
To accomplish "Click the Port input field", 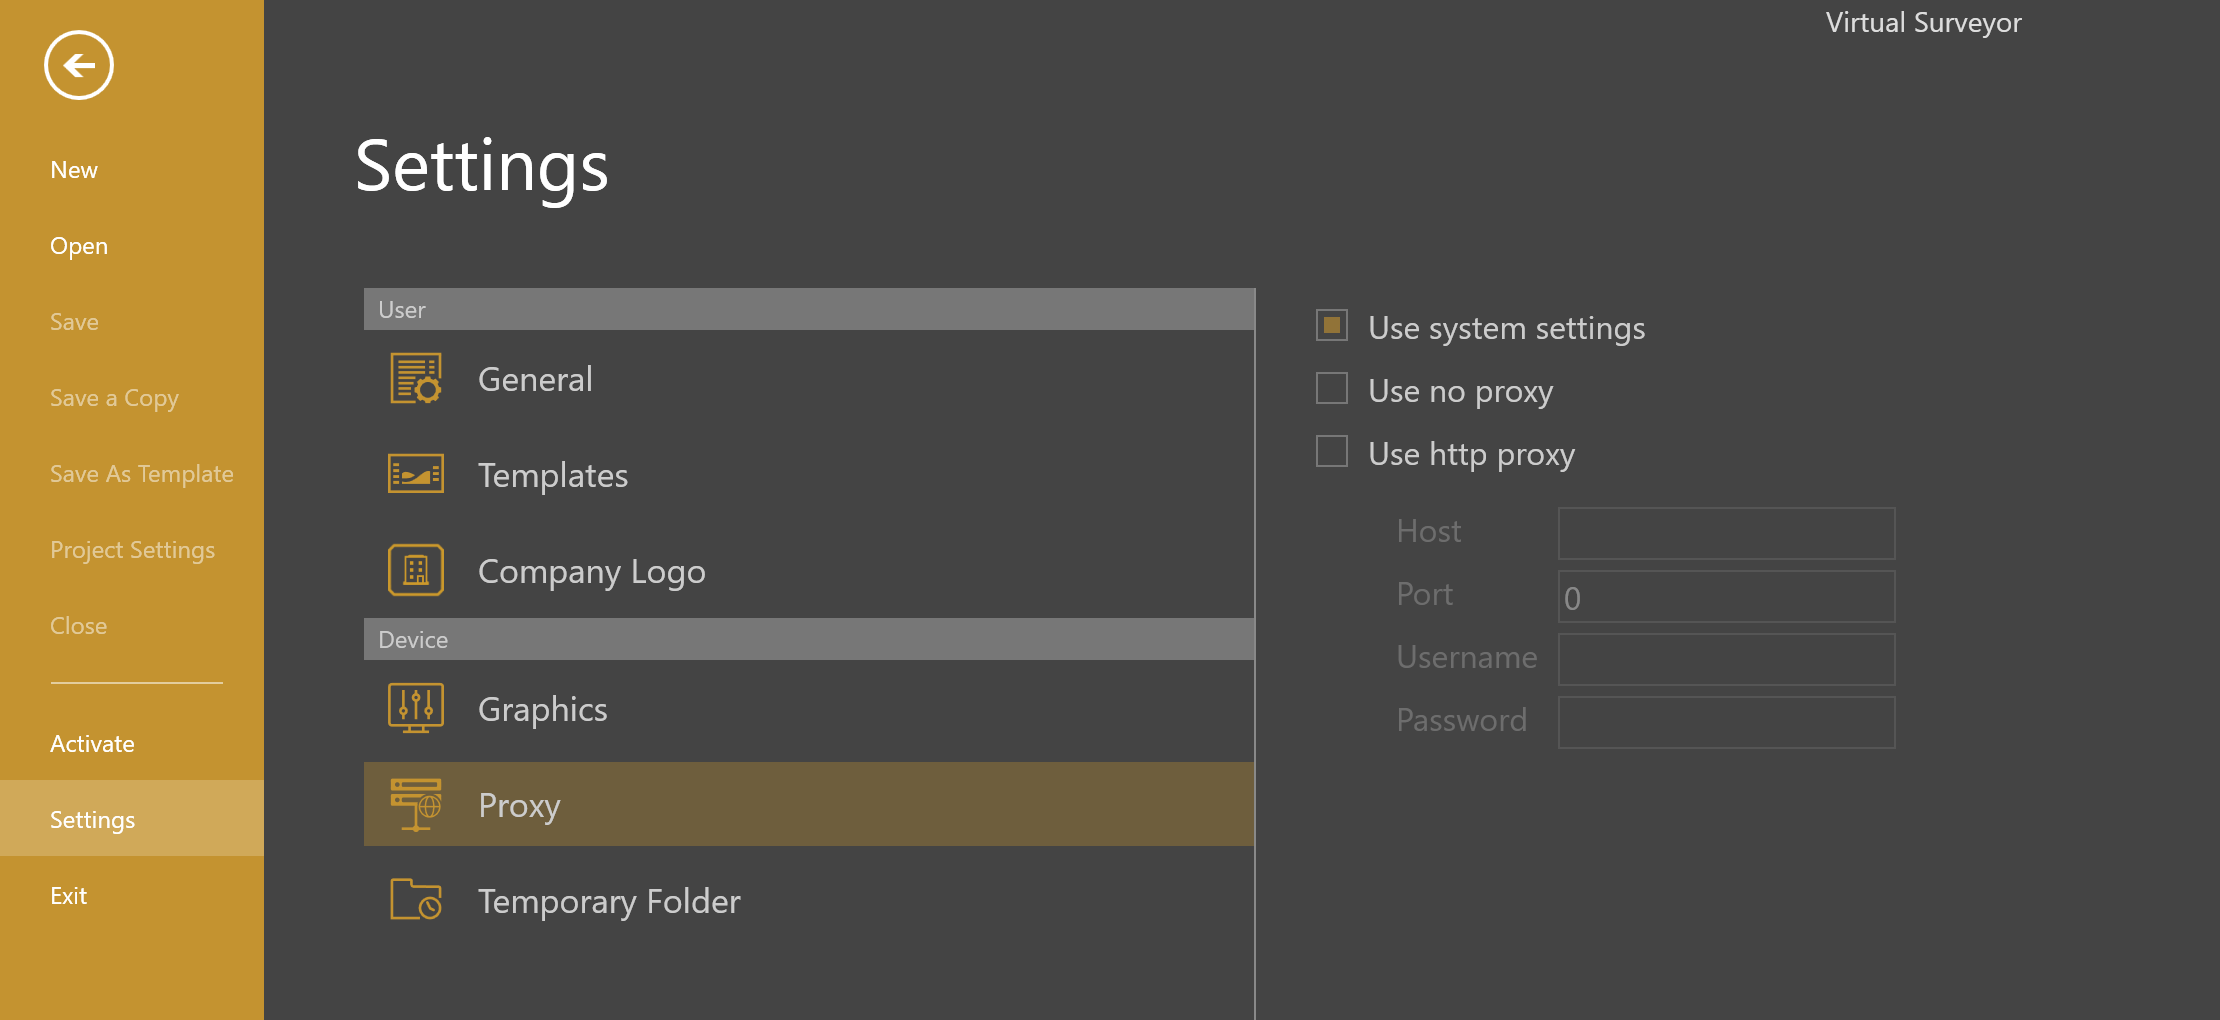I will (x=1725, y=596).
